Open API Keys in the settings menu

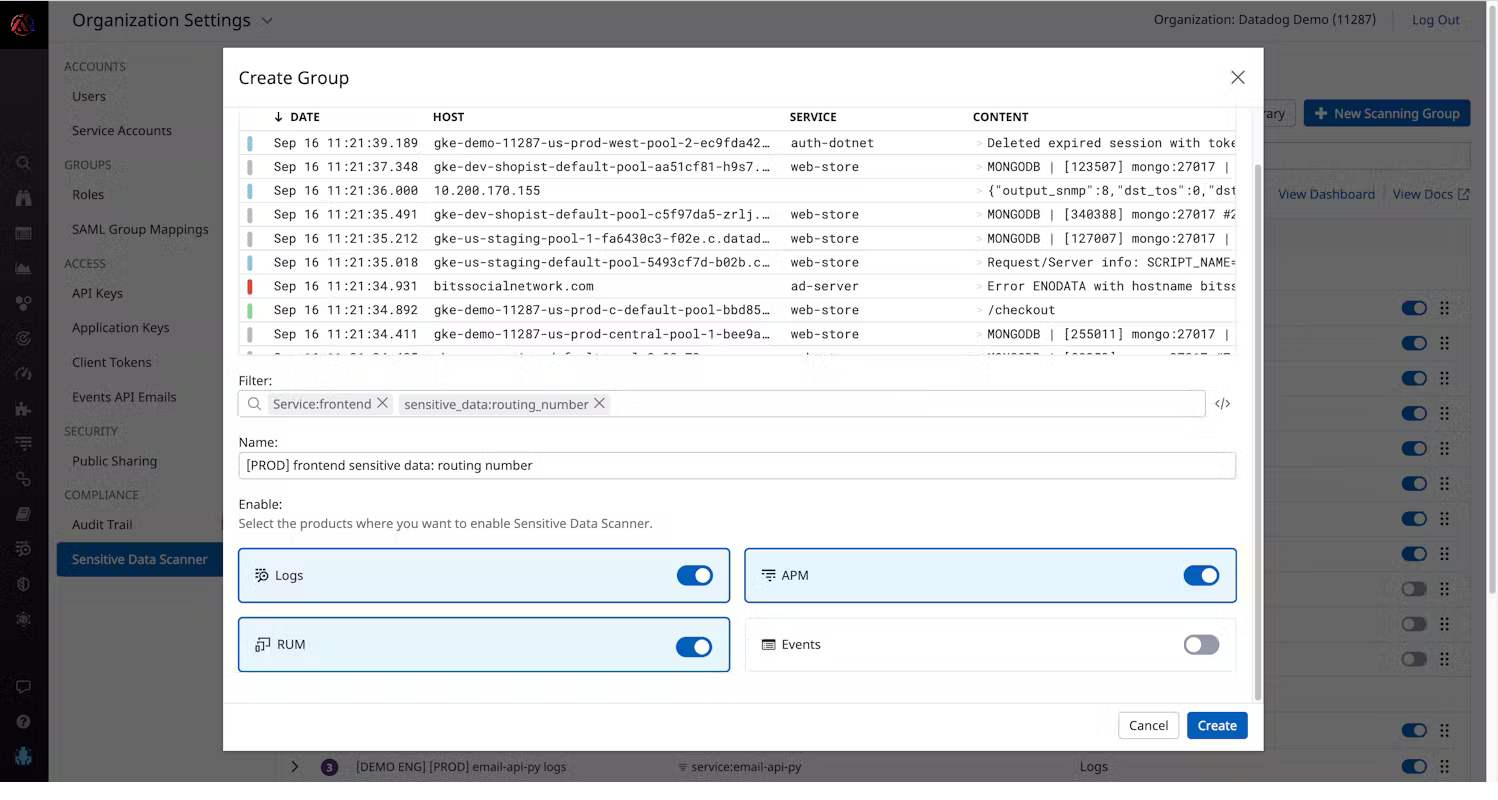tap(97, 293)
